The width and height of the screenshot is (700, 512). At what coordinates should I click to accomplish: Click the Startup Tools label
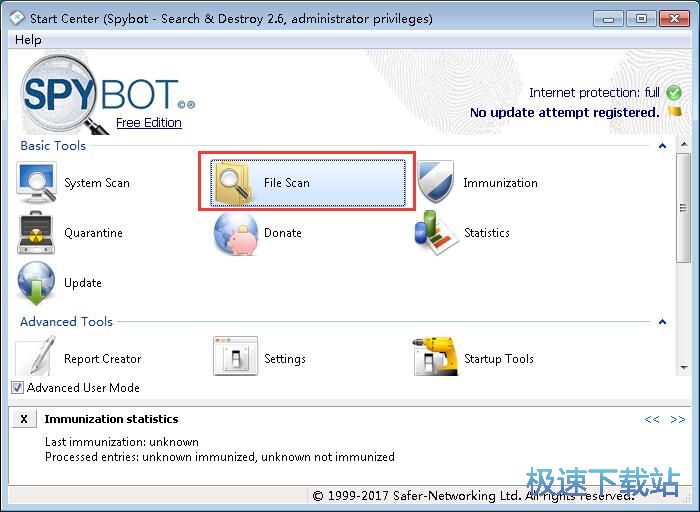click(499, 359)
